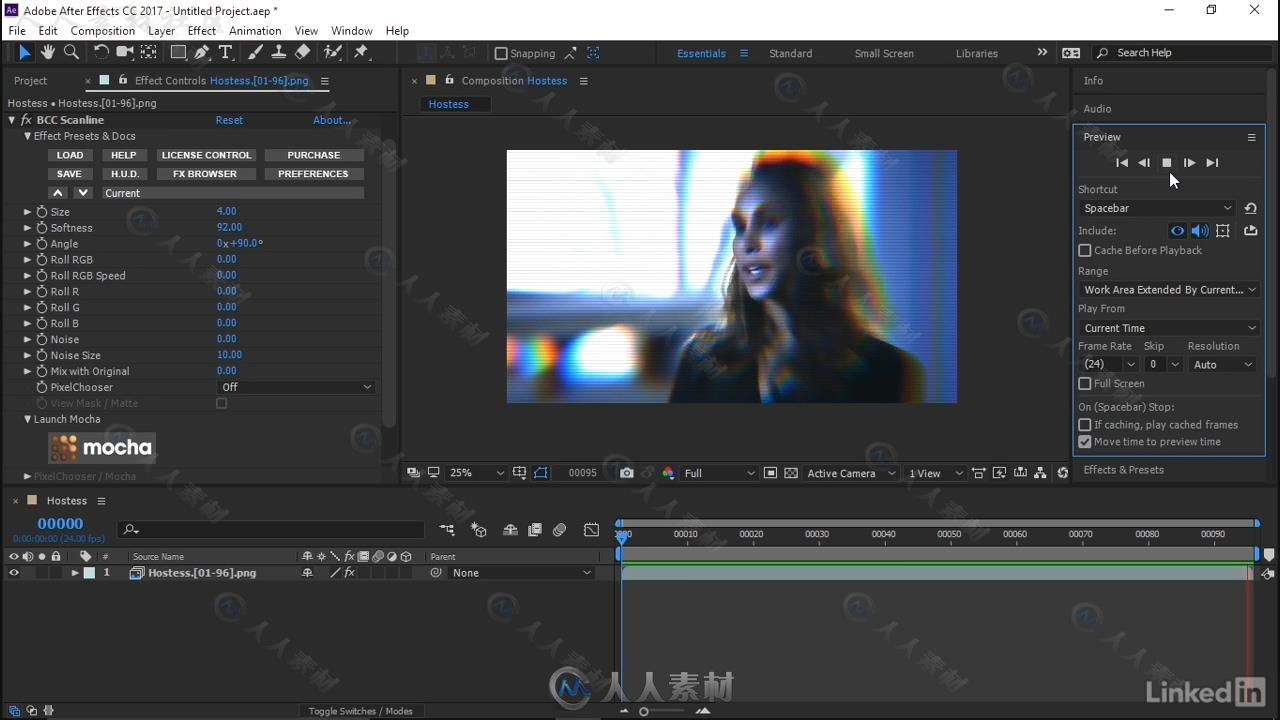Select the Selection arrow tool
The image size is (1280, 720).
click(x=24, y=52)
